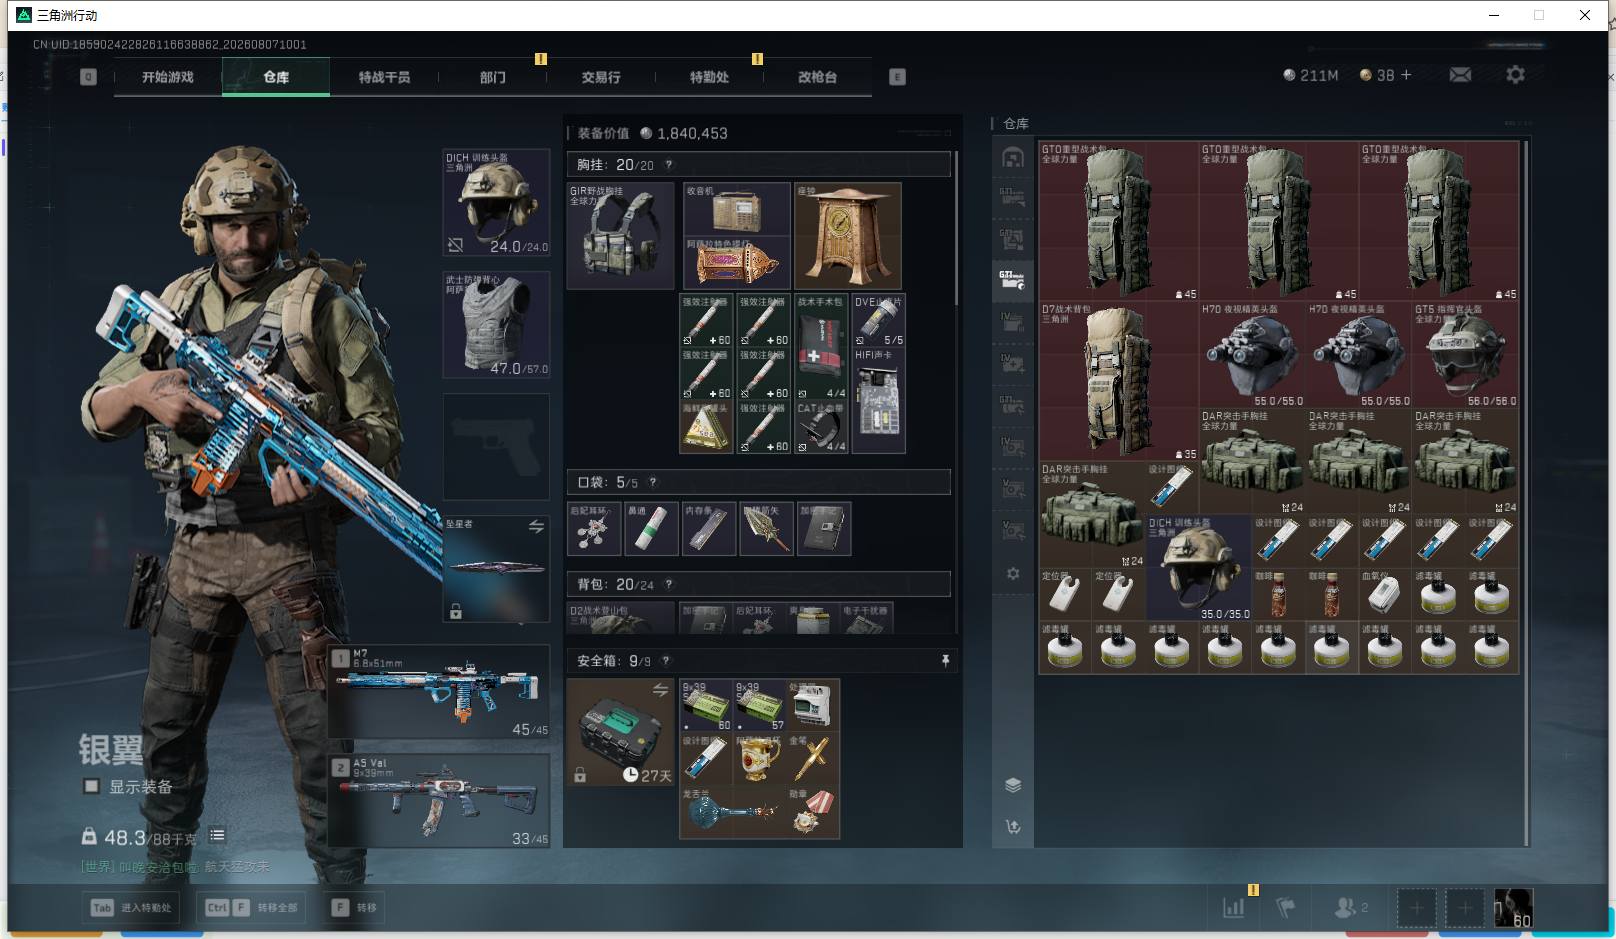The width and height of the screenshot is (1616, 939).
Task: Click the help icon next to 口袋 5/5
Action: pos(653,482)
